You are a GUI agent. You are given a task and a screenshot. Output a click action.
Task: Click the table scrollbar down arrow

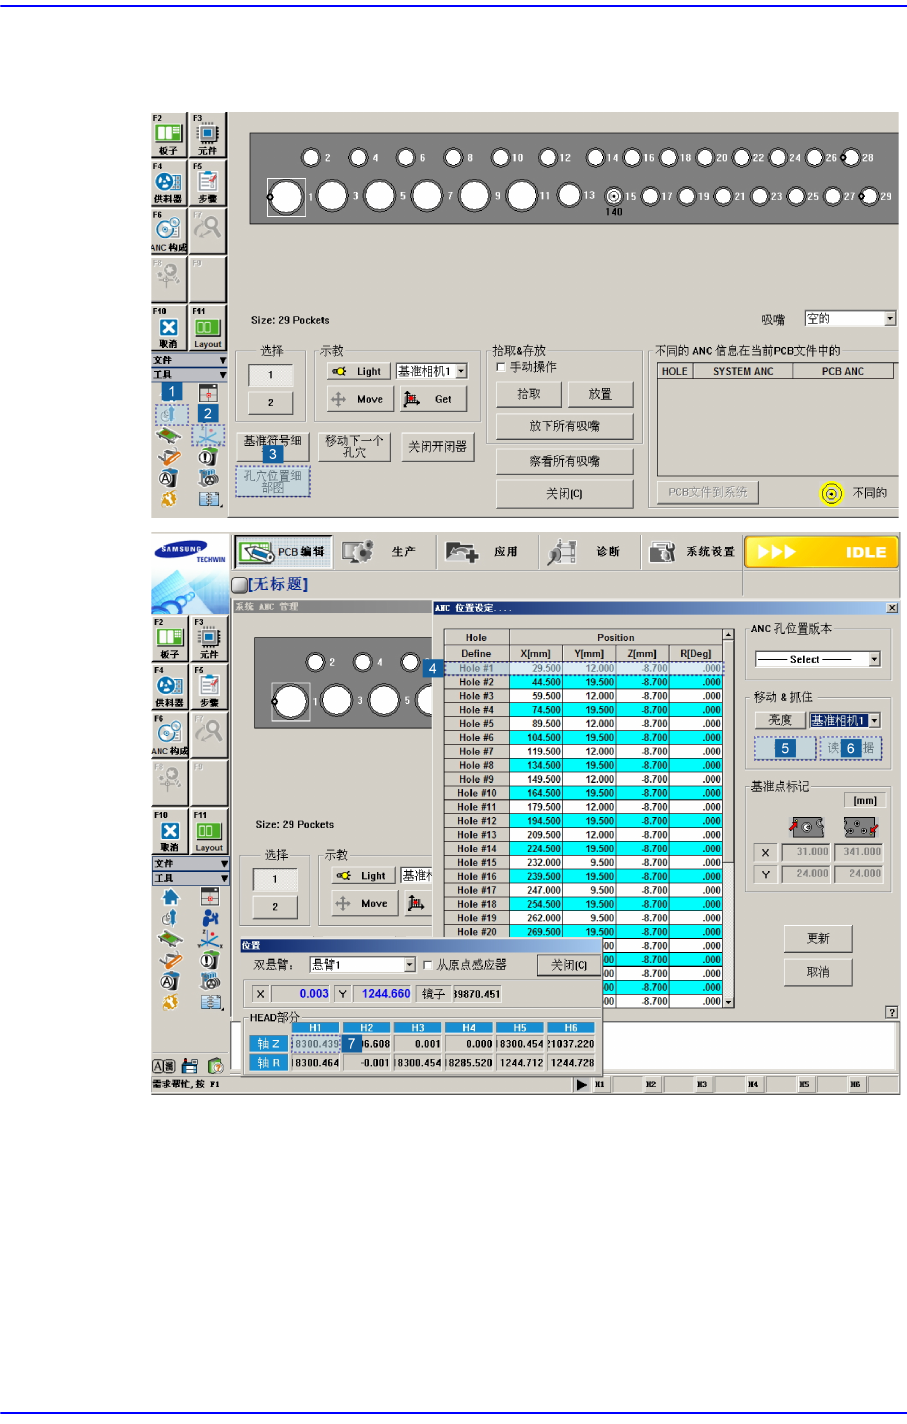[728, 1001]
